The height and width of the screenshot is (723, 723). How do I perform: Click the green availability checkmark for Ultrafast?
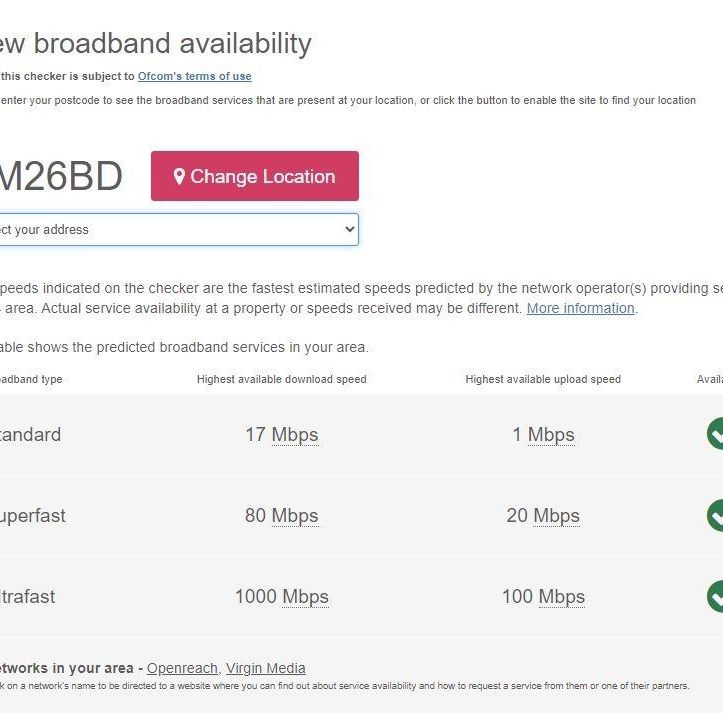click(715, 596)
